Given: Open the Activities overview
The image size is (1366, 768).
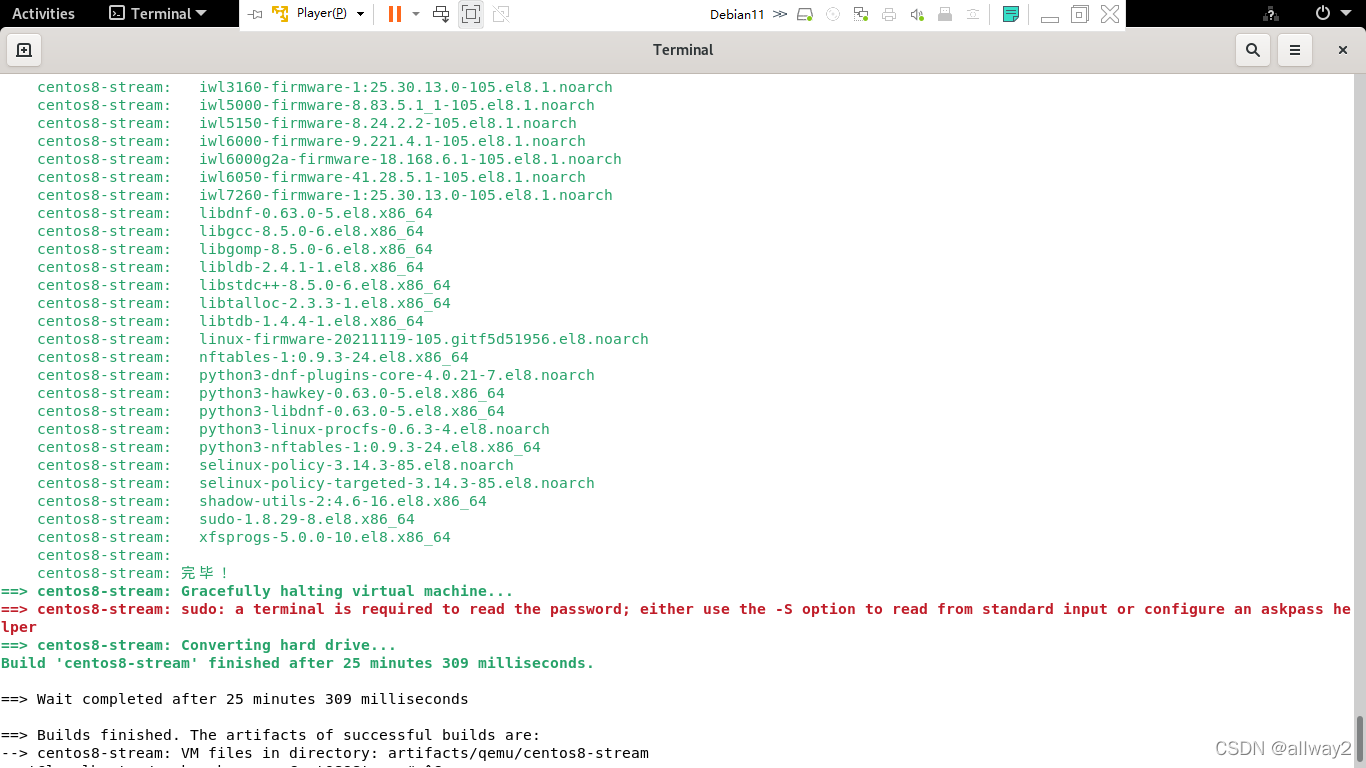Looking at the screenshot, I should coord(43,14).
